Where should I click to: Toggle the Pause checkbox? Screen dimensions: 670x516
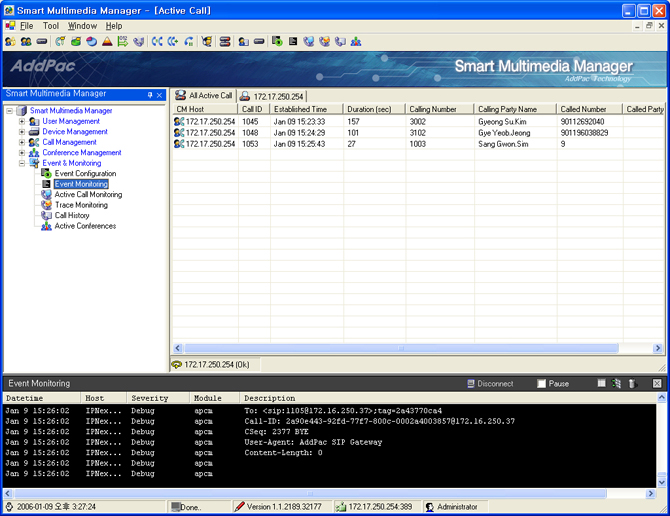tap(542, 384)
